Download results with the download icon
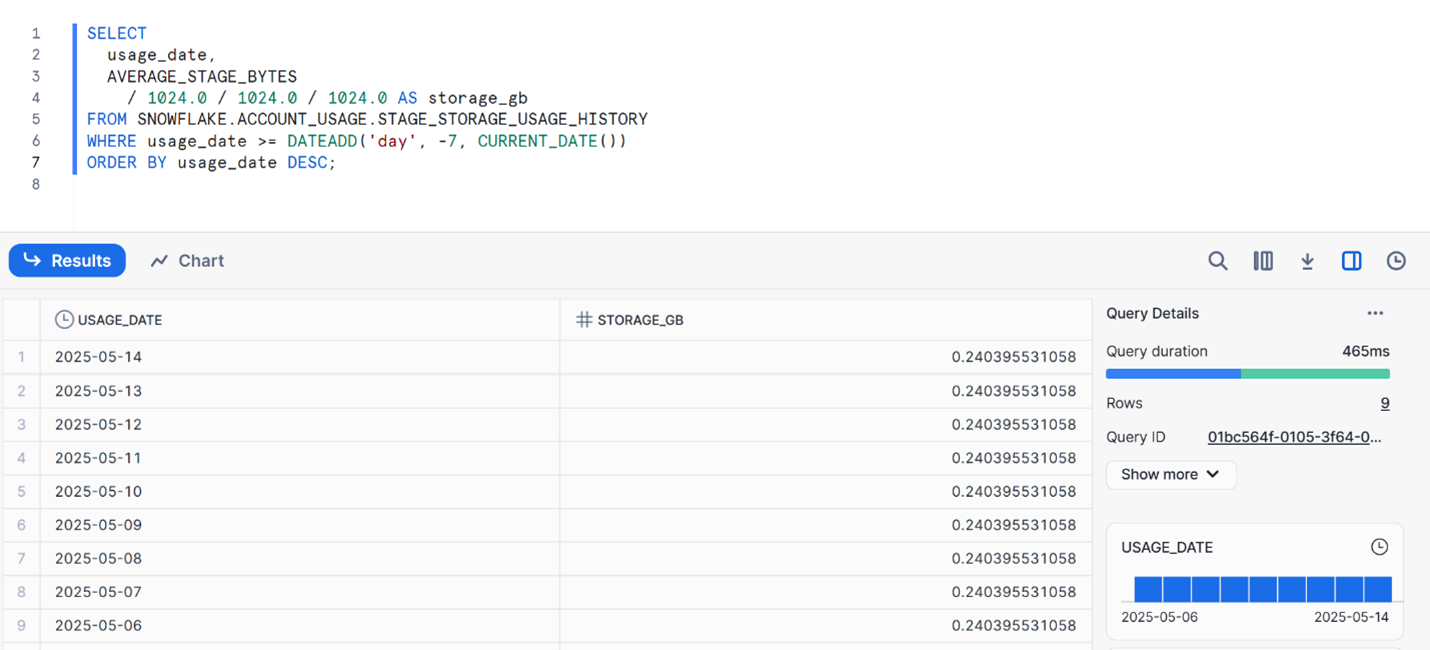The width and height of the screenshot is (1430, 650). [1307, 261]
